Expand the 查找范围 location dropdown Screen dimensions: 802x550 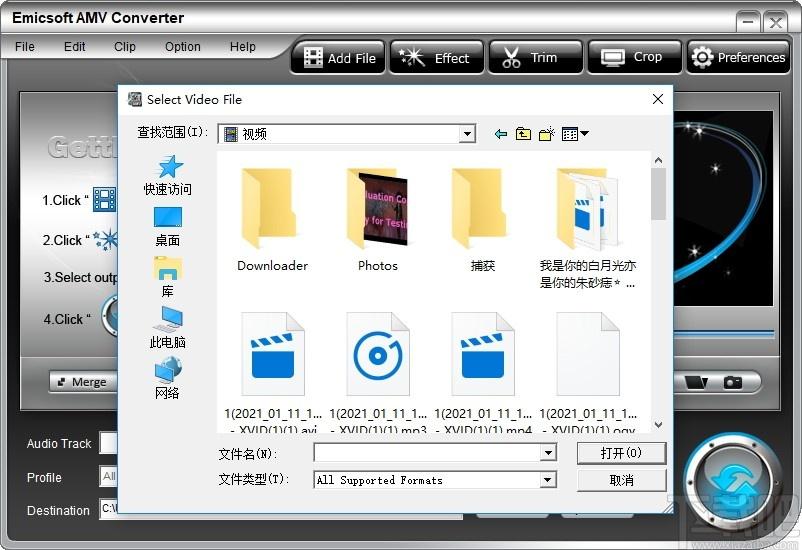pos(466,134)
